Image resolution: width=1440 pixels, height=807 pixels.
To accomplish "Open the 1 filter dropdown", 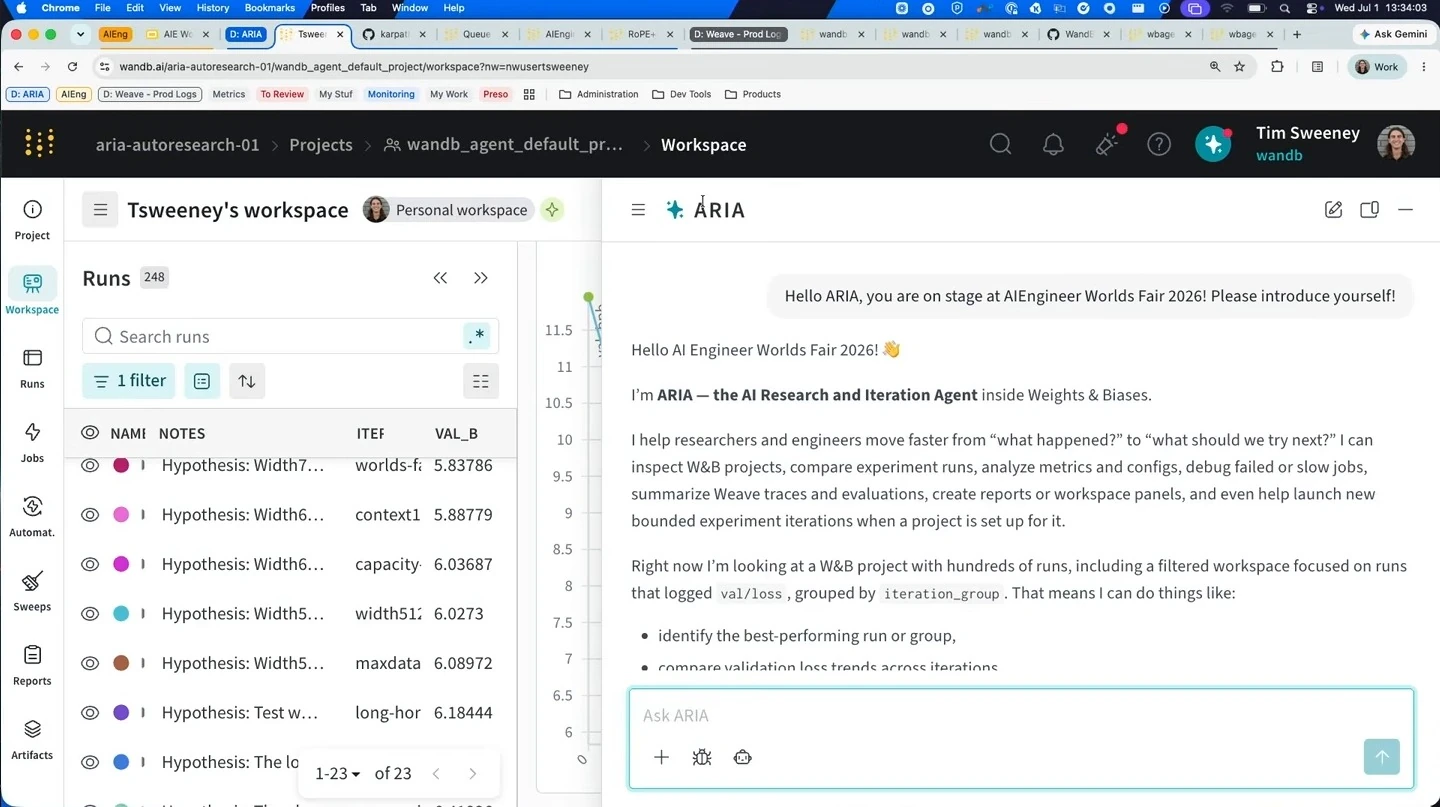I will tap(129, 381).
